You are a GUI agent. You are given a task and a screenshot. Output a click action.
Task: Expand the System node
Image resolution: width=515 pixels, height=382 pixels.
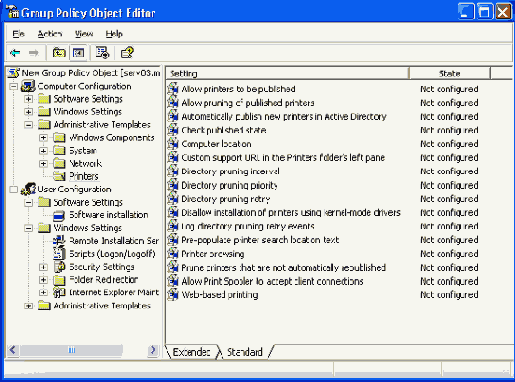[x=43, y=151]
